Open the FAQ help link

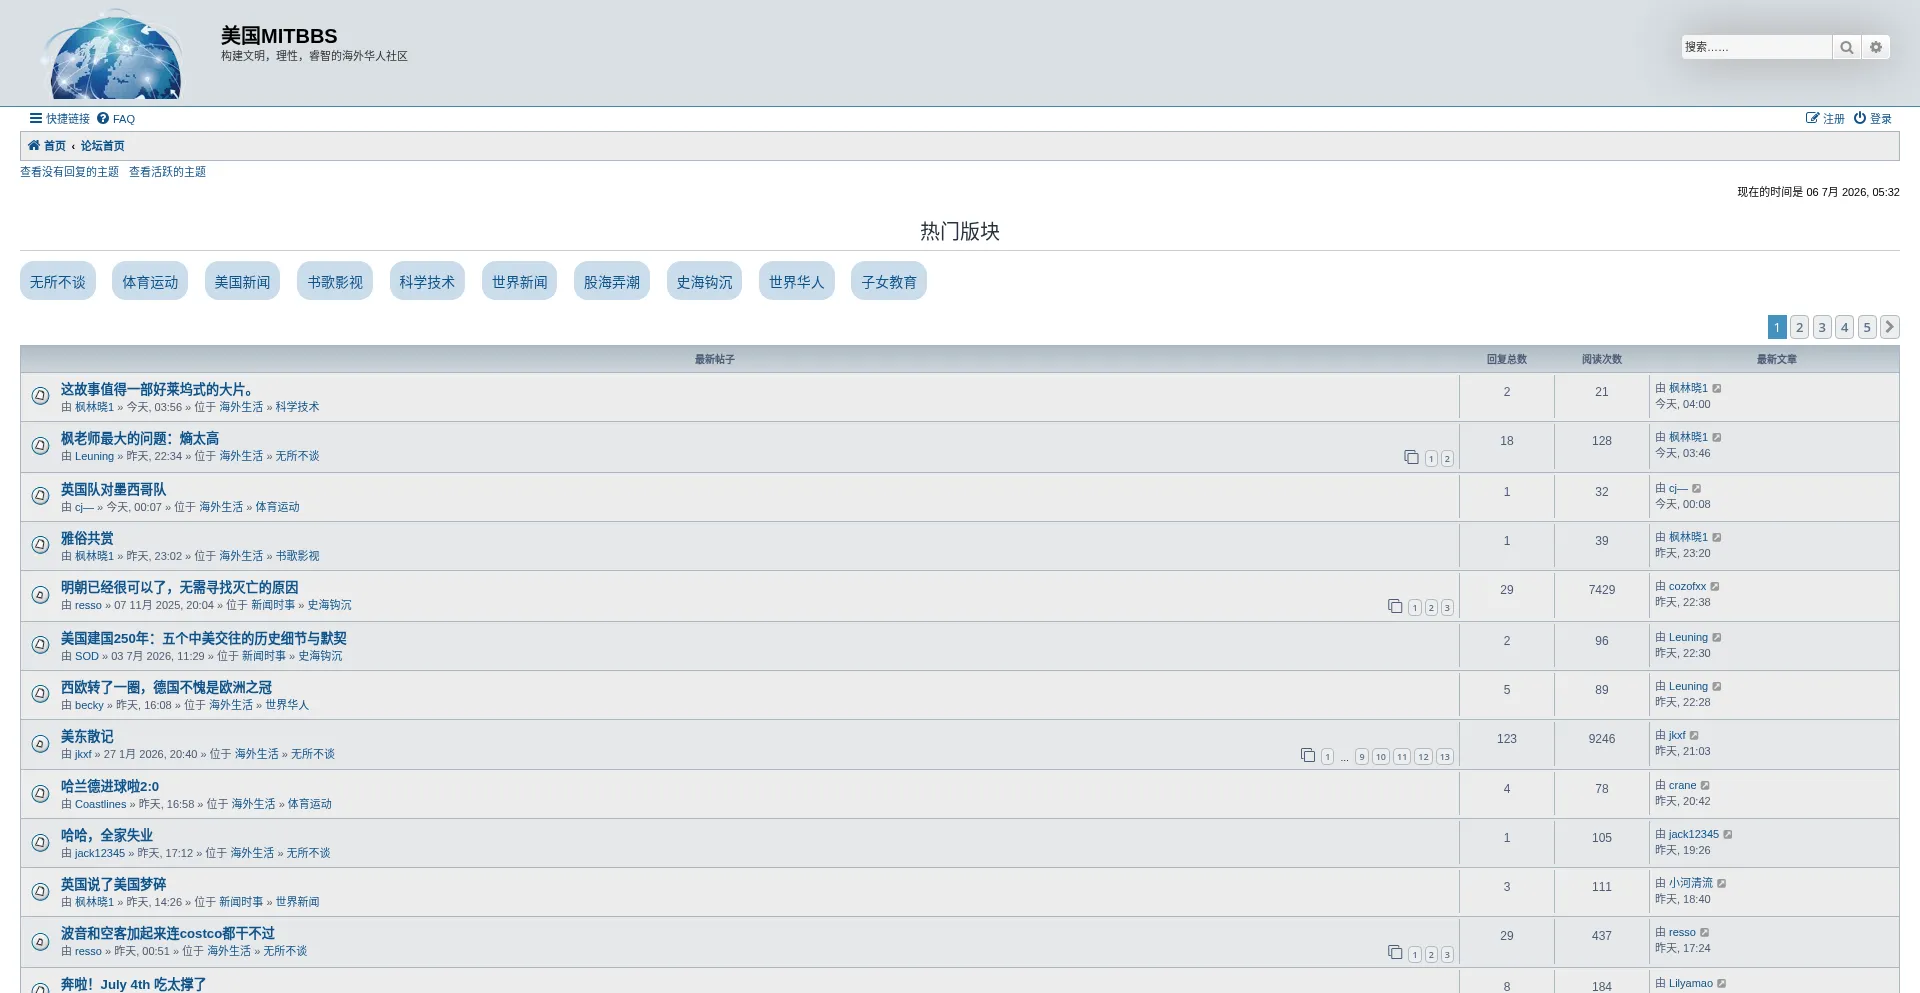pos(116,118)
